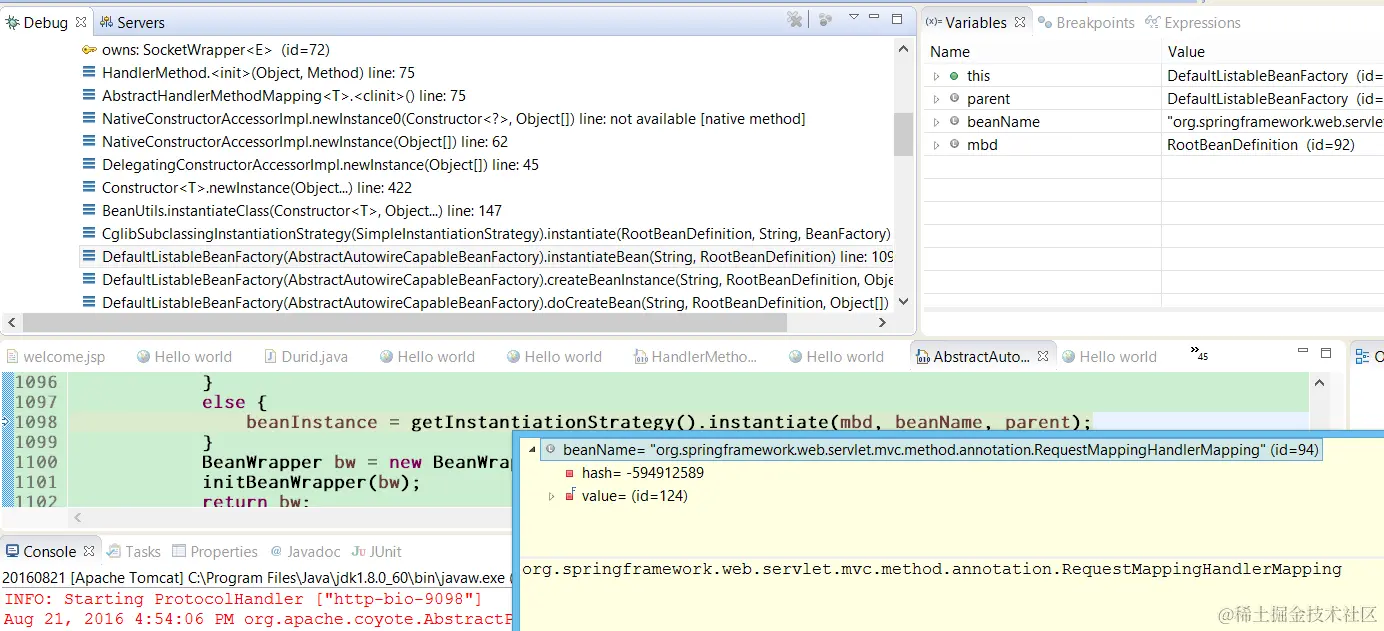Expand the 'mbd' variable

[x=936, y=145]
